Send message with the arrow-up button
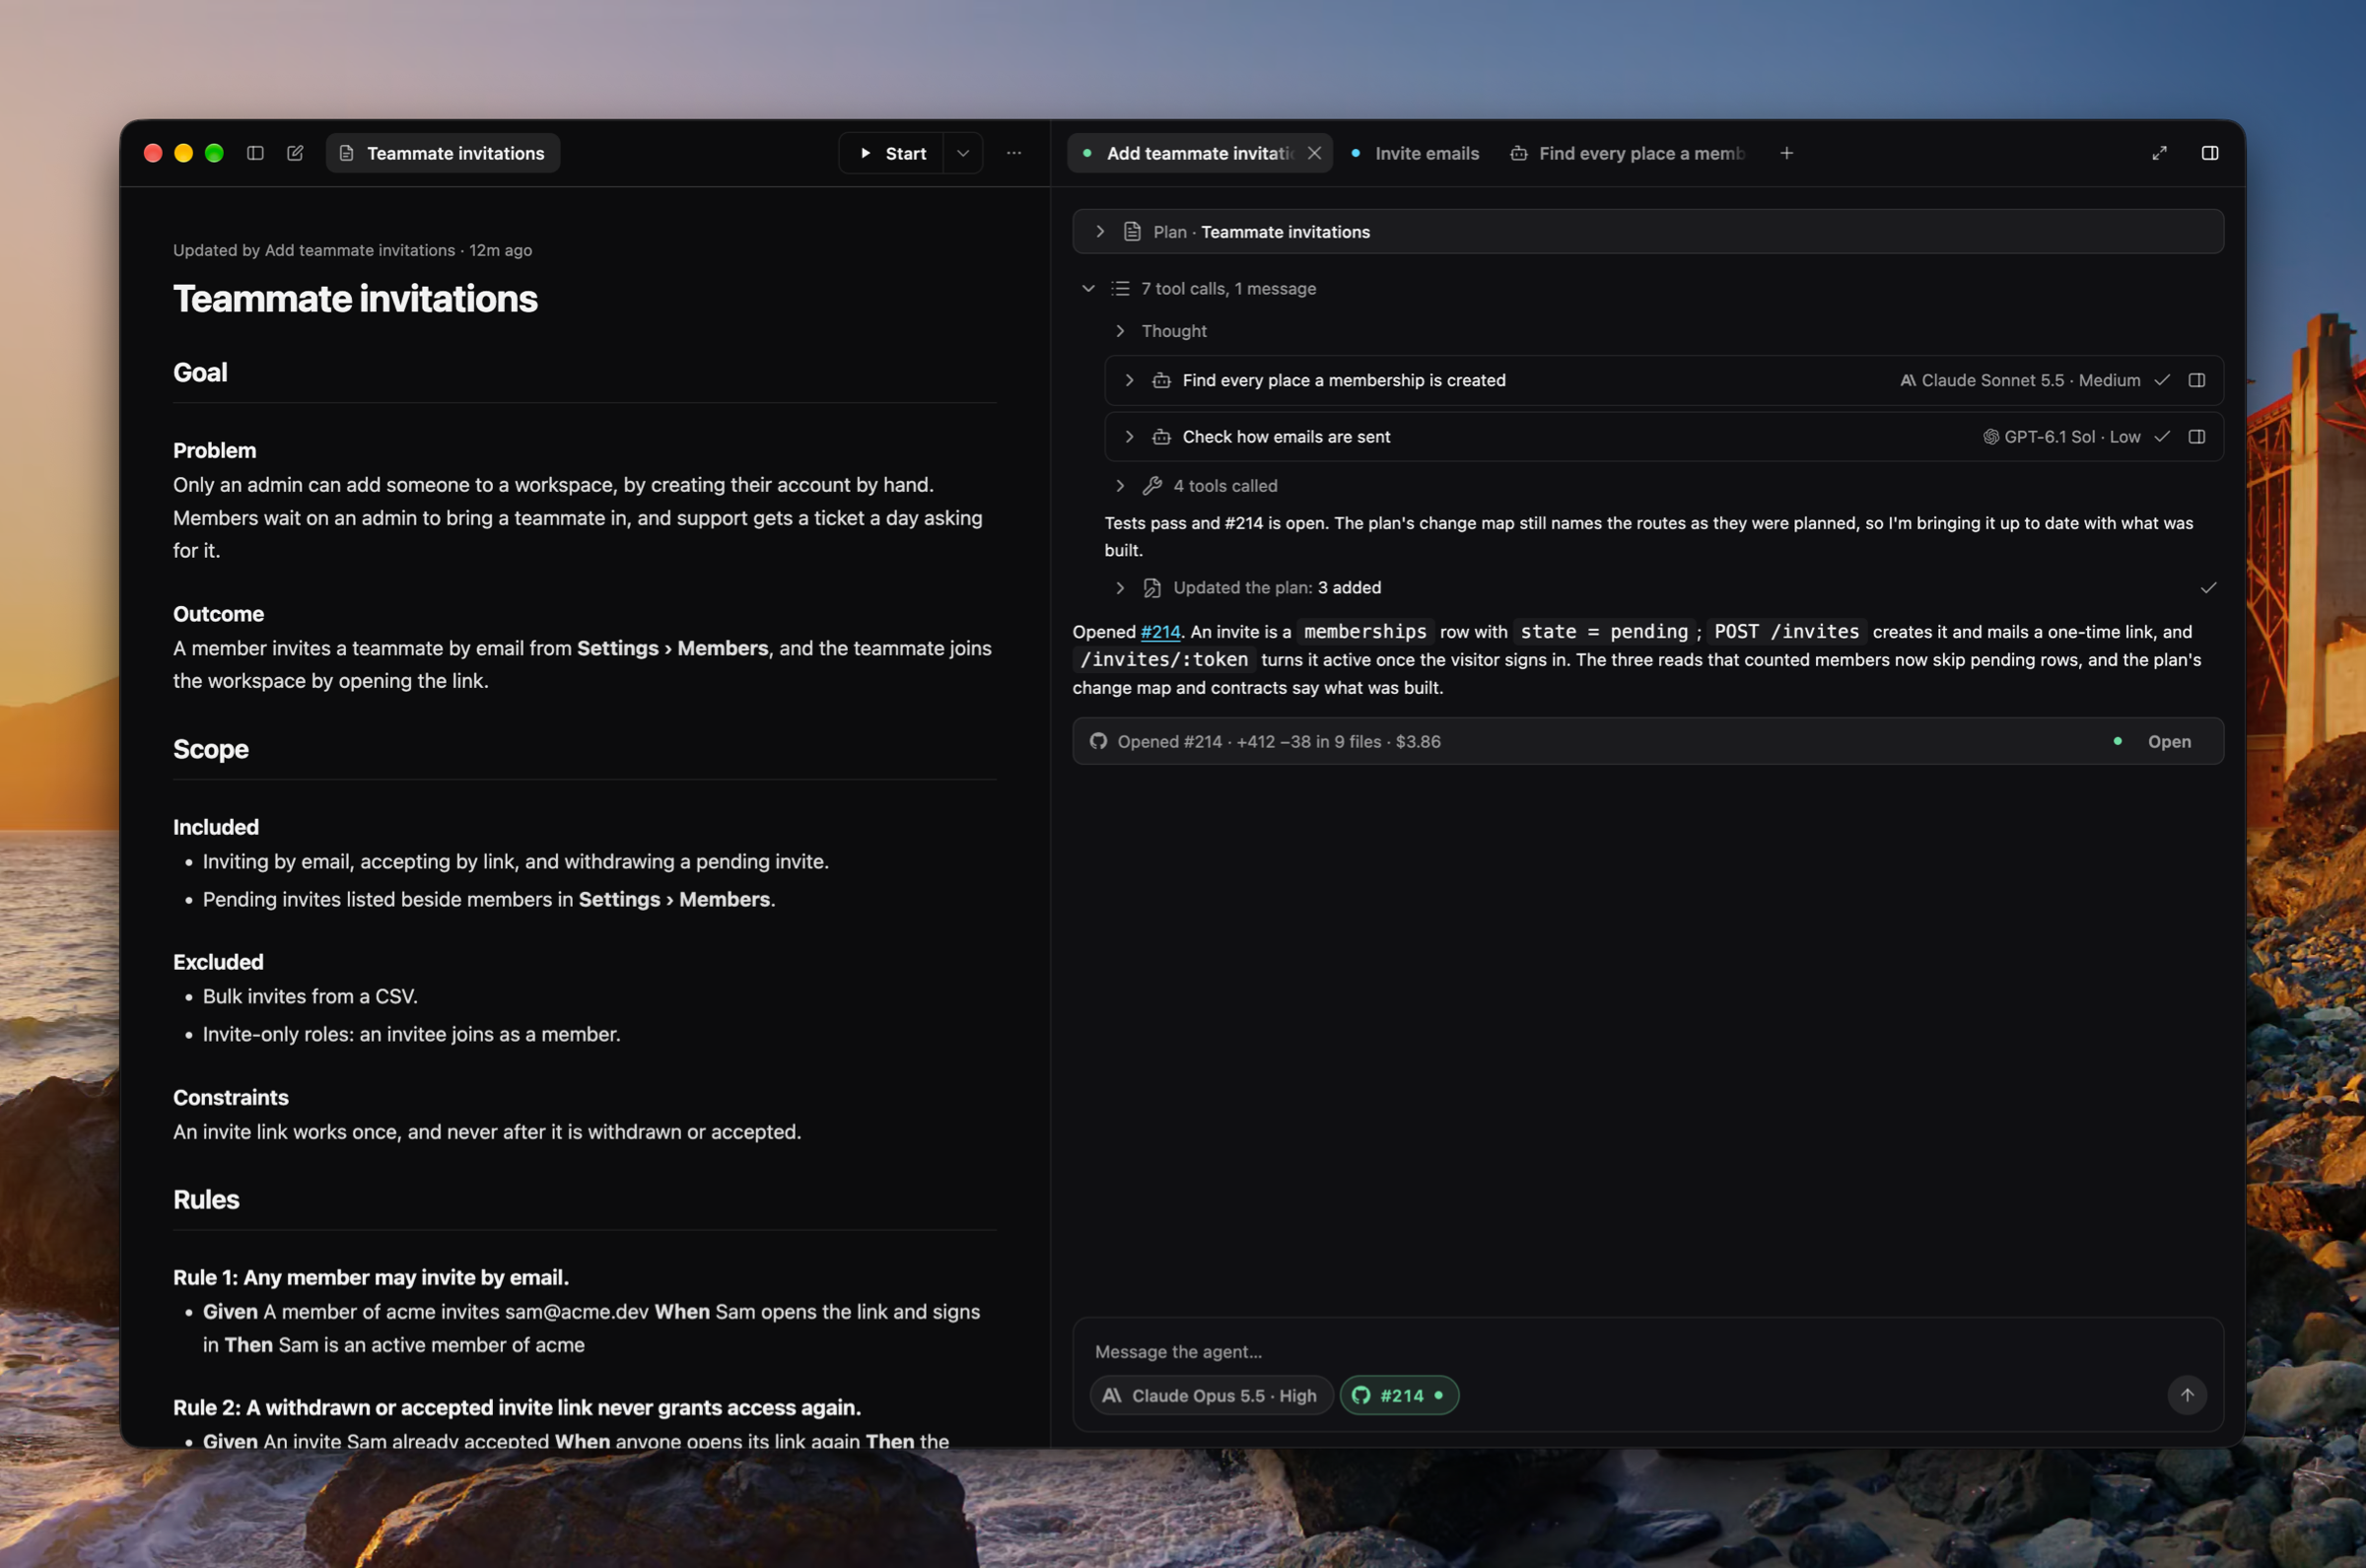This screenshot has width=2366, height=1568. (x=2187, y=1395)
